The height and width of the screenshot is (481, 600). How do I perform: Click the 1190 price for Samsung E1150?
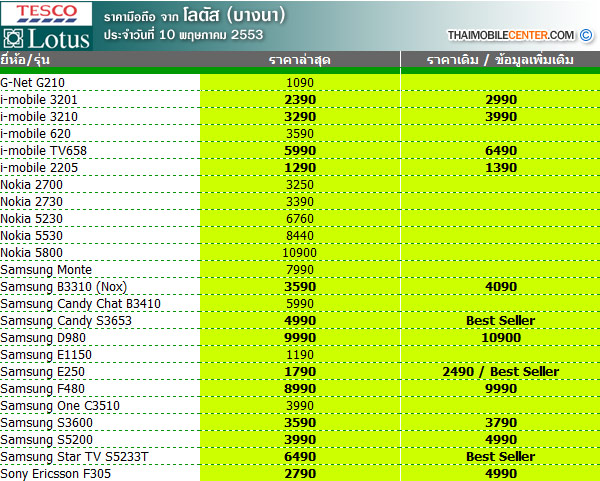tap(300, 355)
